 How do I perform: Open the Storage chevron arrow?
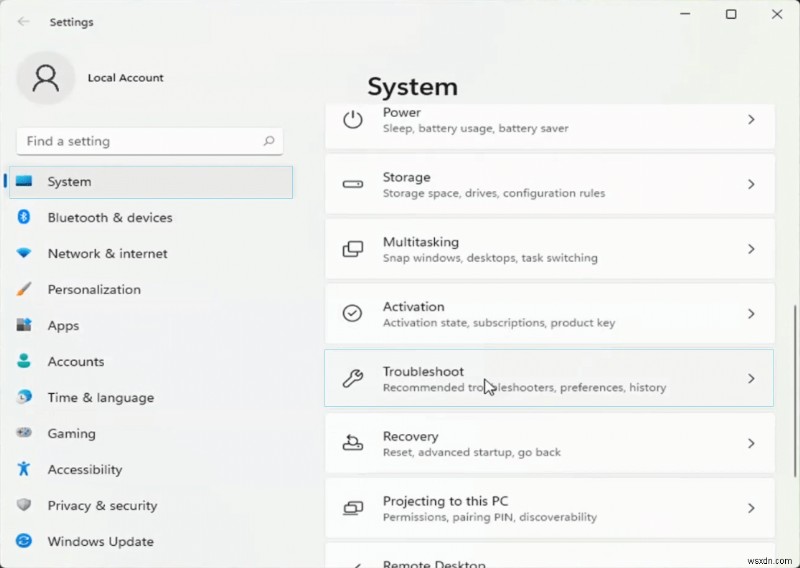click(751, 185)
